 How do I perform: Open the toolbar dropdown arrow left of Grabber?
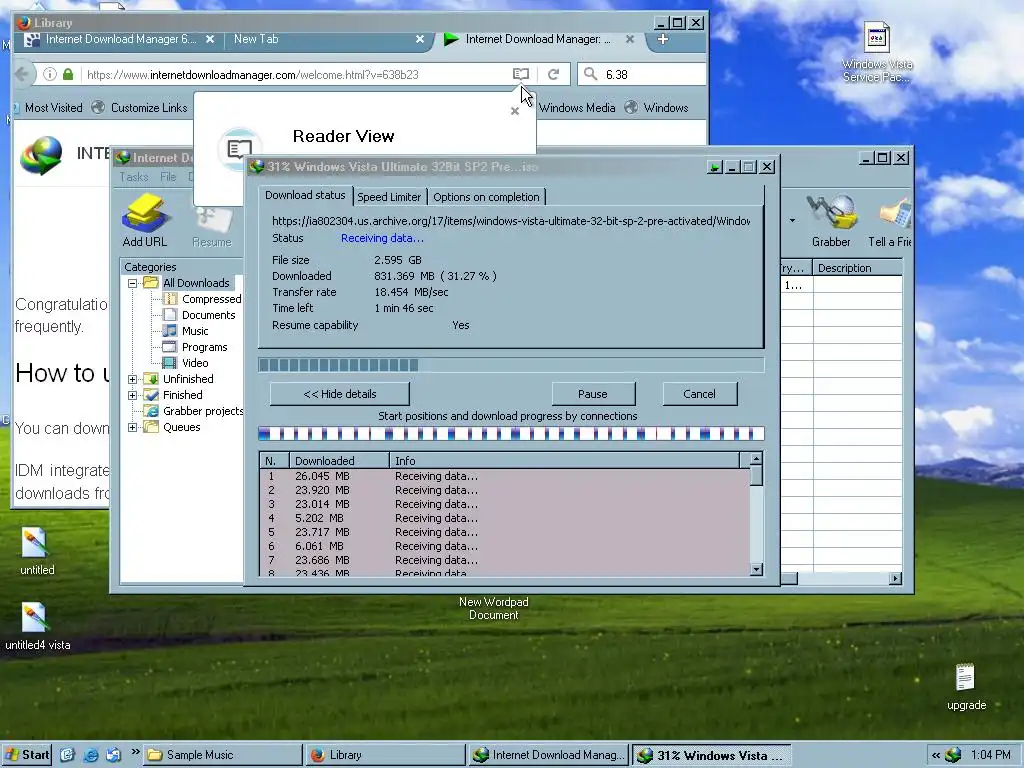coord(792,220)
